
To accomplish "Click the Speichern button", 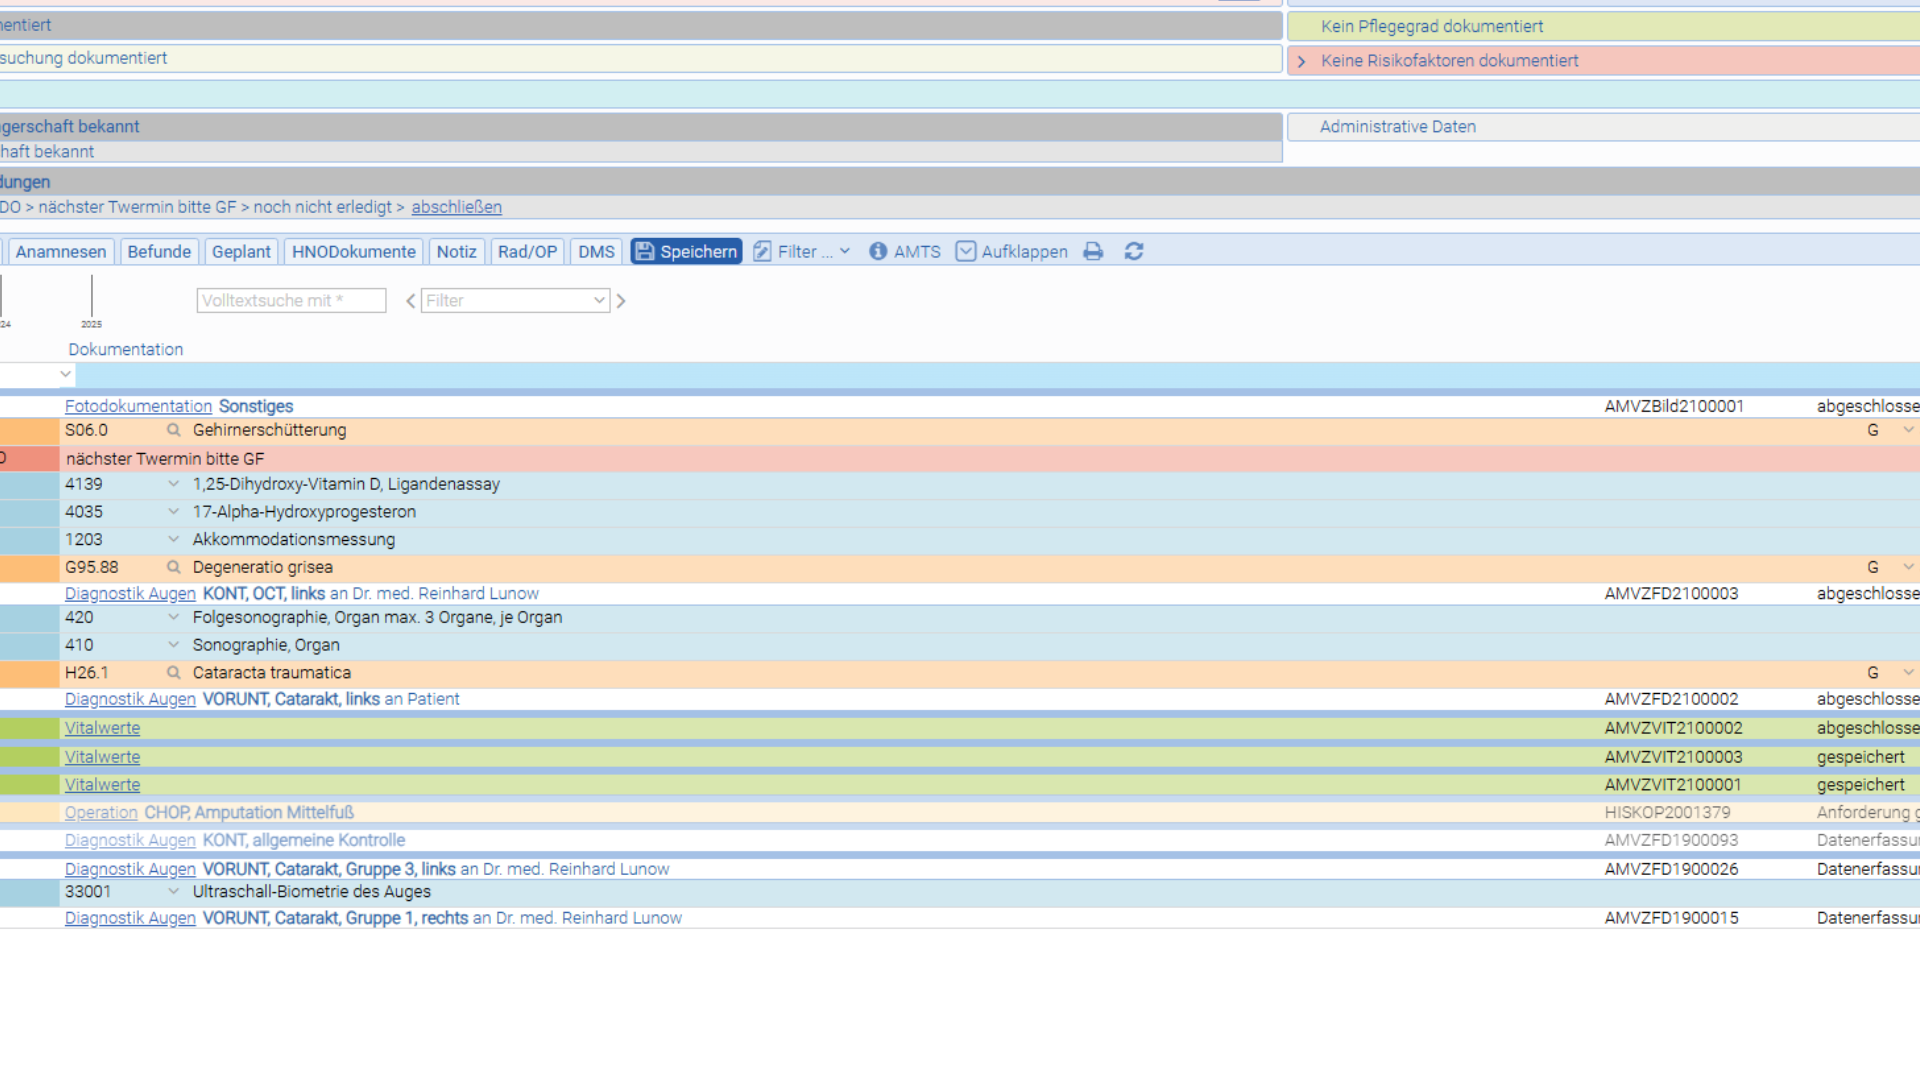I will tap(686, 252).
